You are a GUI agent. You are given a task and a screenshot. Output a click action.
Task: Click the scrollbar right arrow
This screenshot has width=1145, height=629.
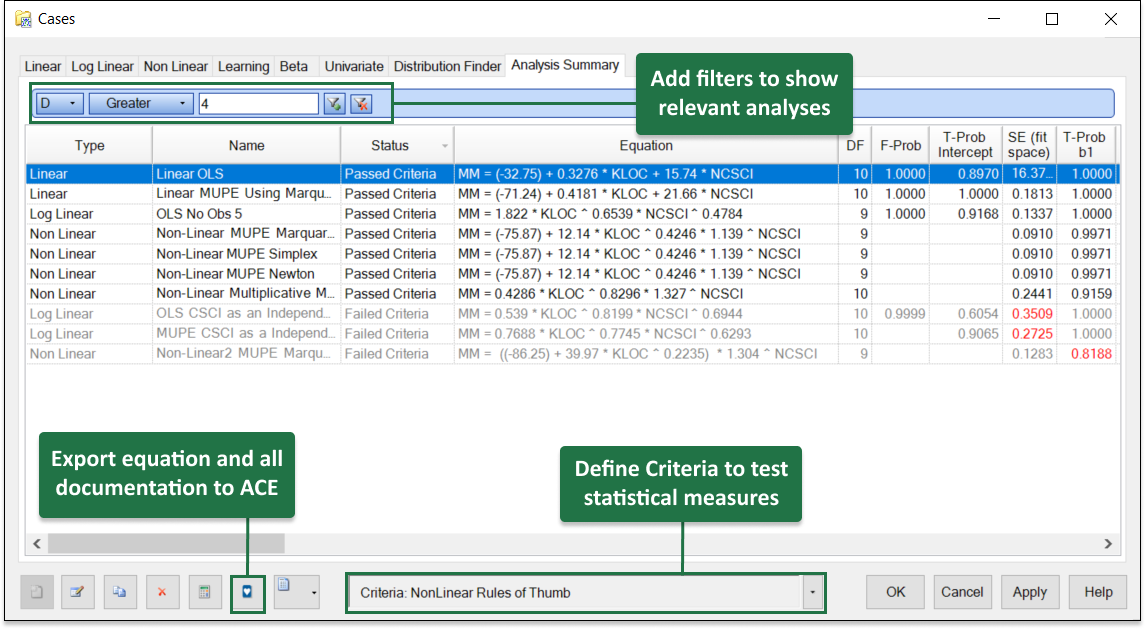1108,544
